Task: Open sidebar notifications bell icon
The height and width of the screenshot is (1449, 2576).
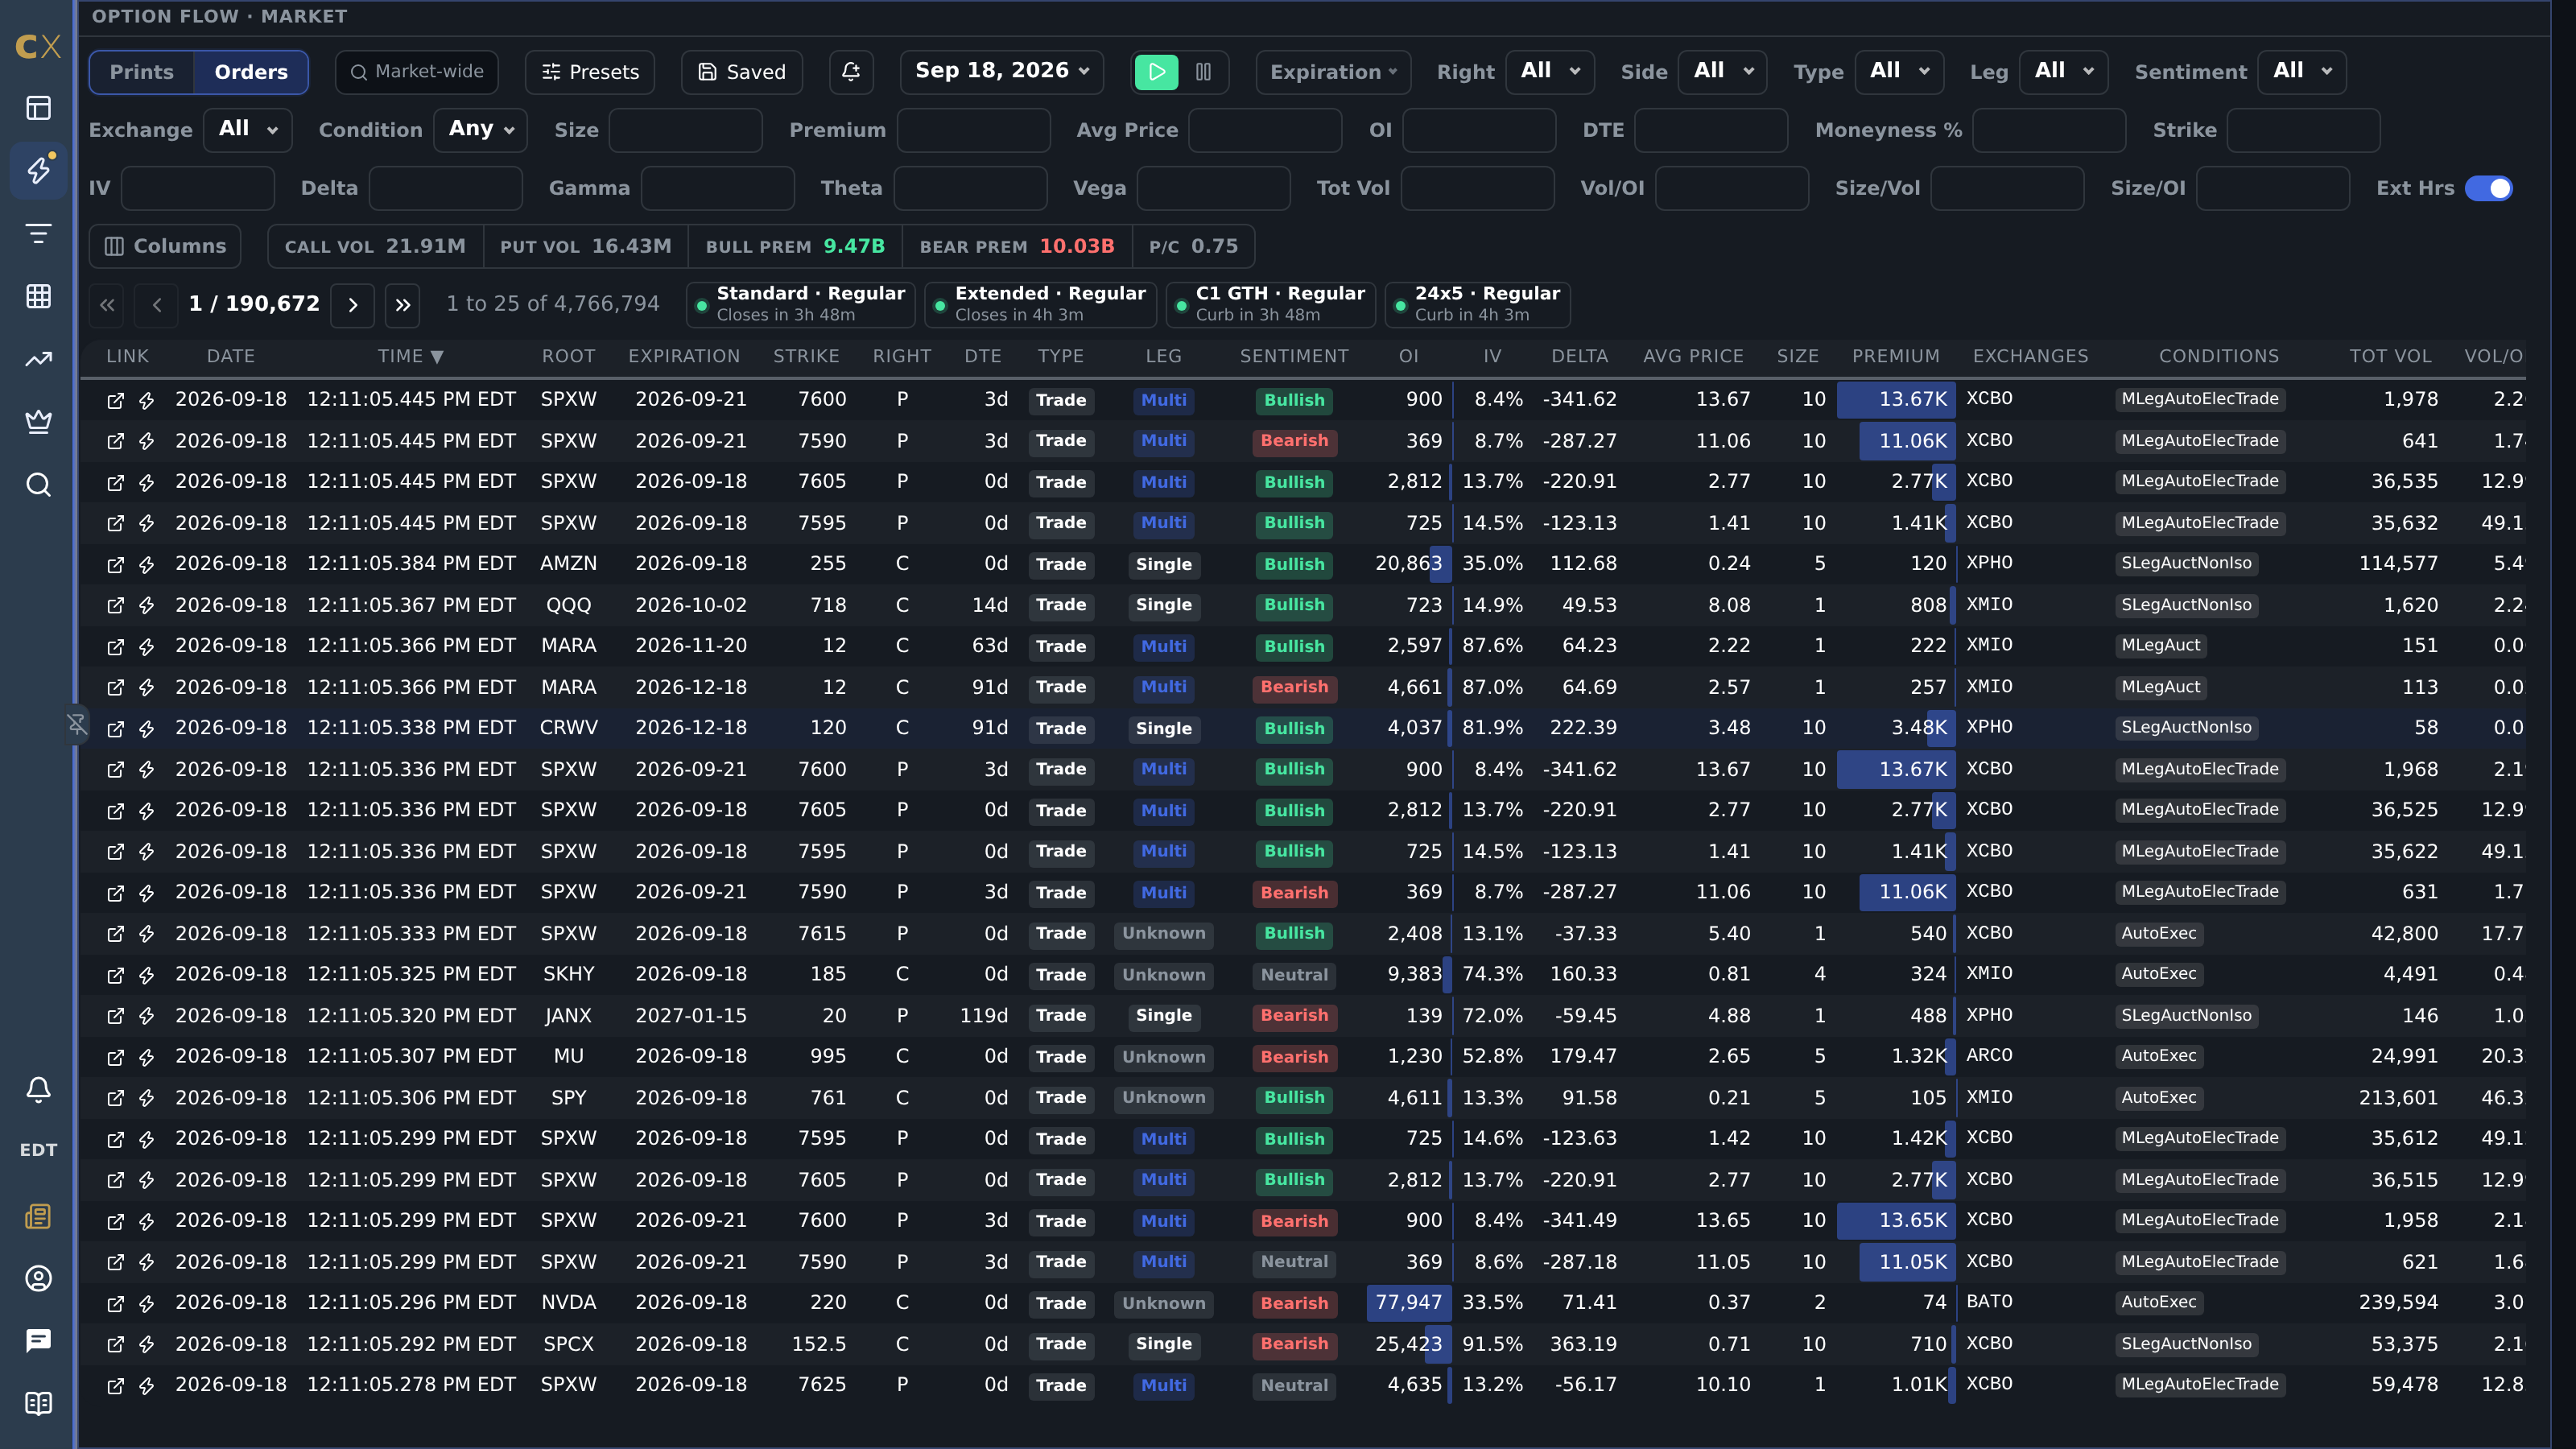Action: 38,1089
